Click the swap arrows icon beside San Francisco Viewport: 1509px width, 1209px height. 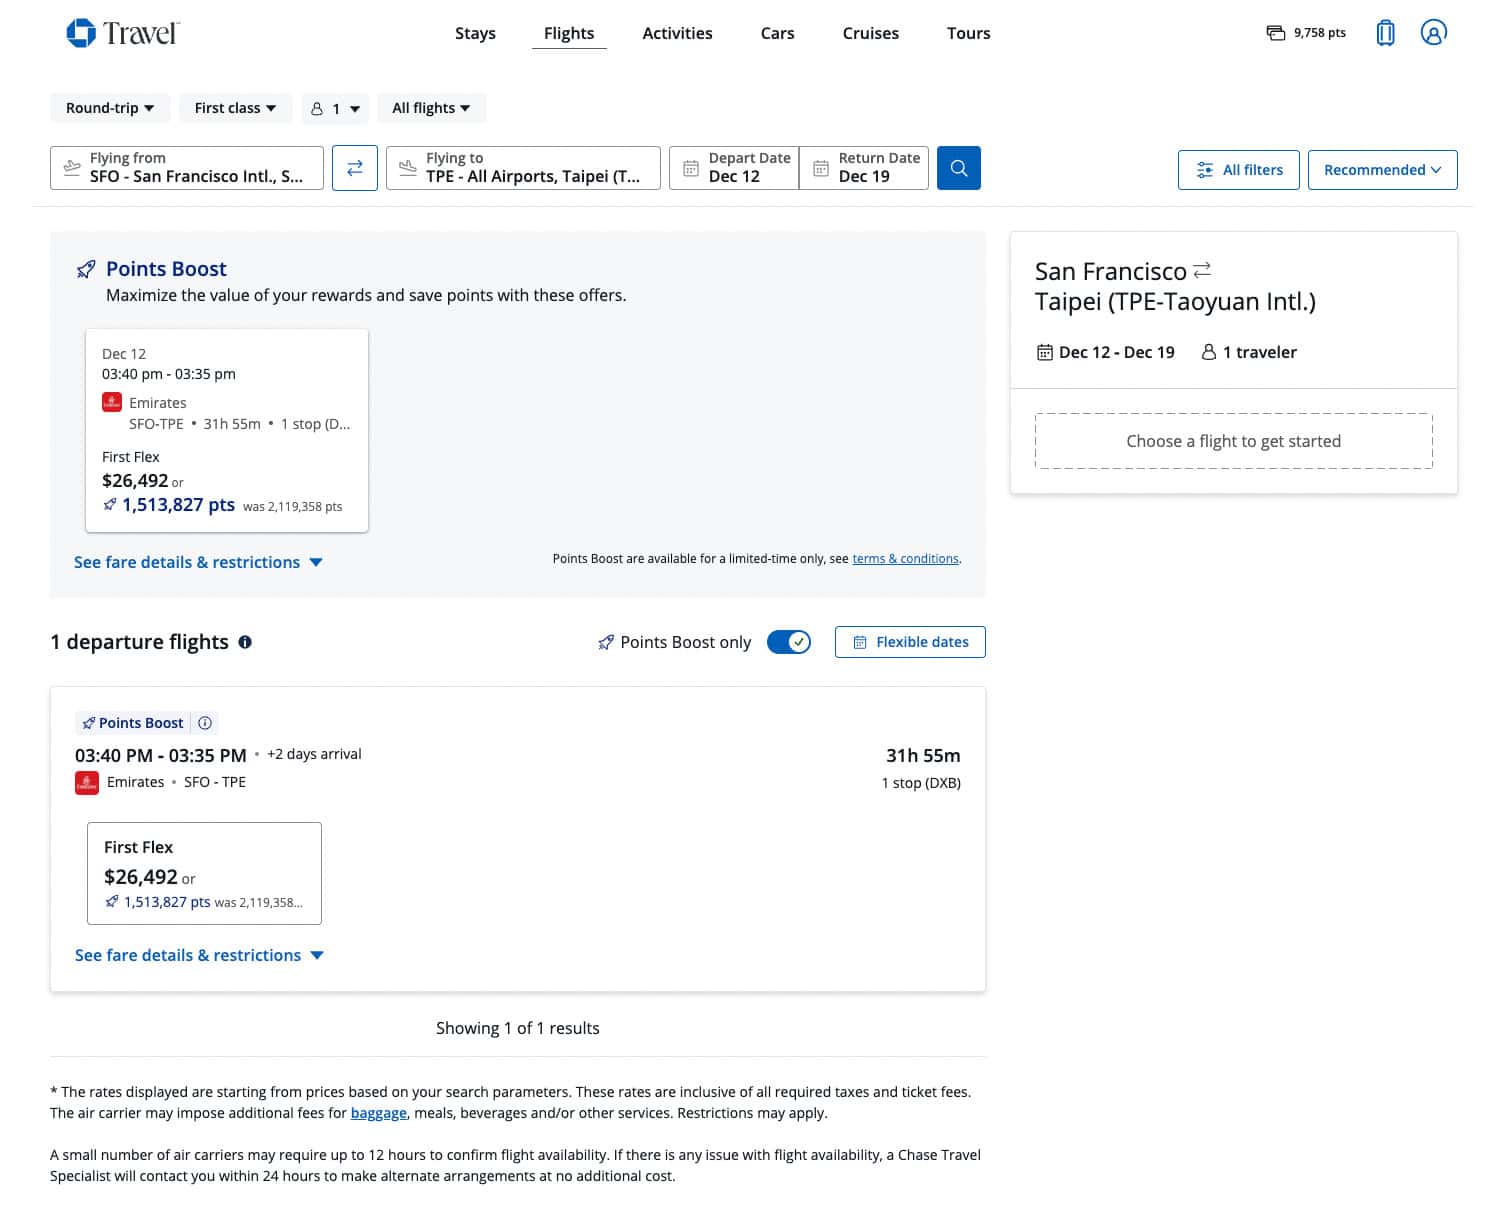(1202, 270)
